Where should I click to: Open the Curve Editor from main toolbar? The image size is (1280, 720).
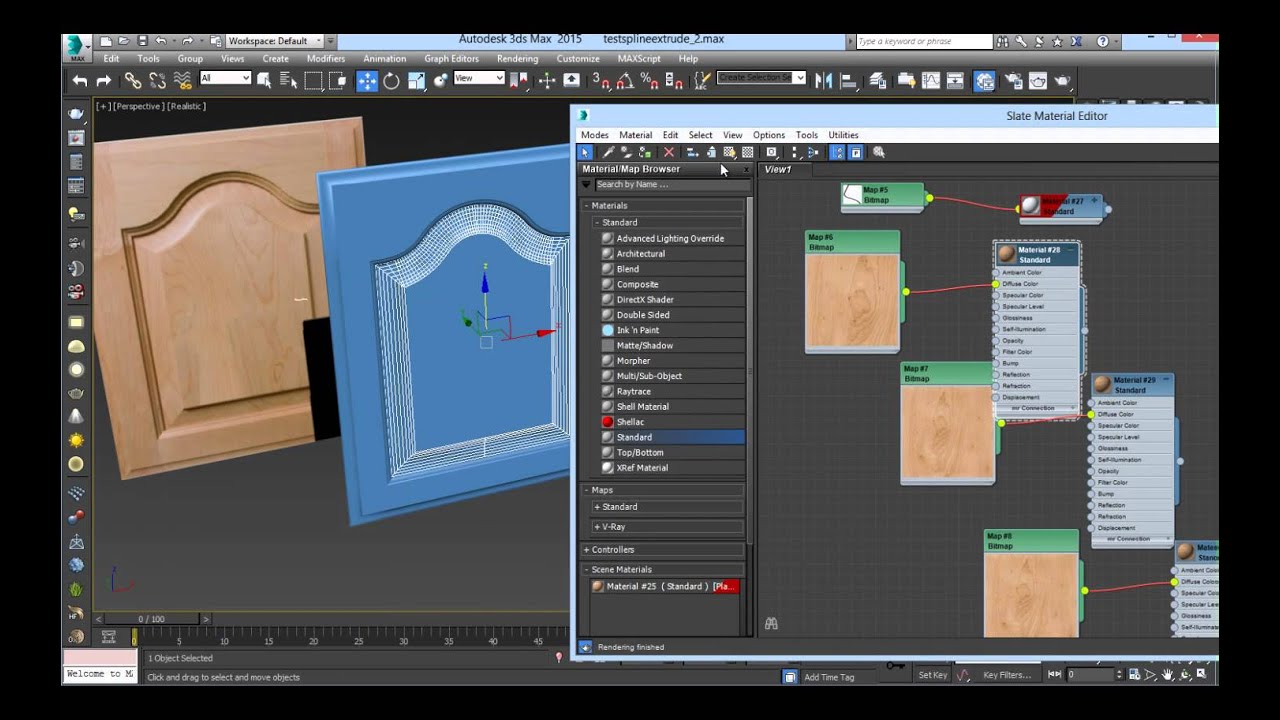(931, 81)
